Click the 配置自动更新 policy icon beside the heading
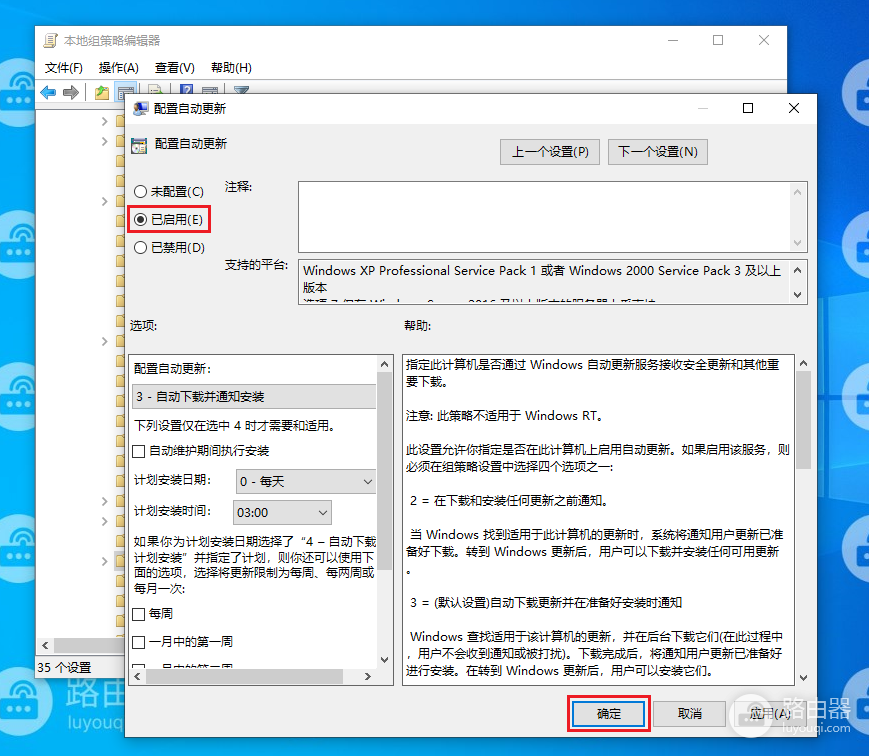This screenshot has height=756, width=869. coord(139,145)
